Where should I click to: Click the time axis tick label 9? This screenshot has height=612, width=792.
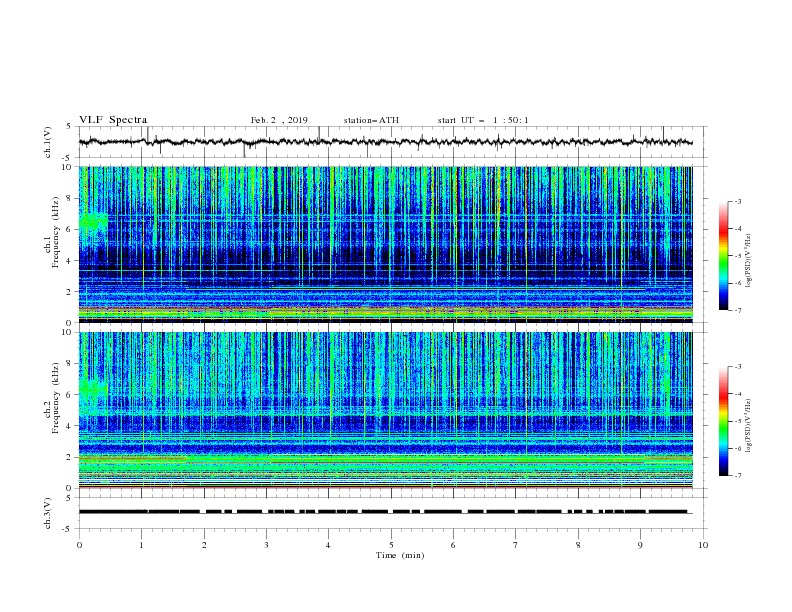click(640, 545)
